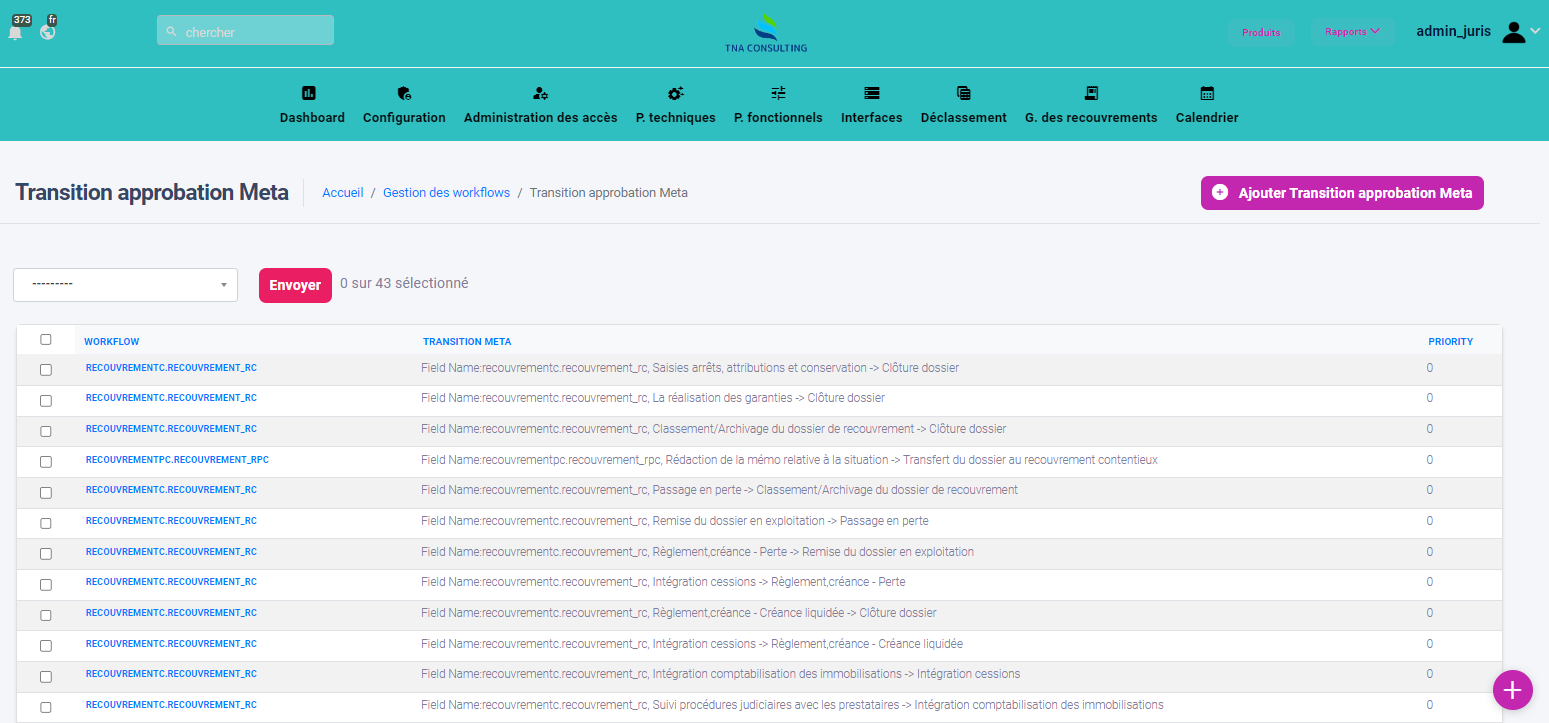Open the bulk action dropdown
The width and height of the screenshot is (1549, 723).
pos(125,284)
